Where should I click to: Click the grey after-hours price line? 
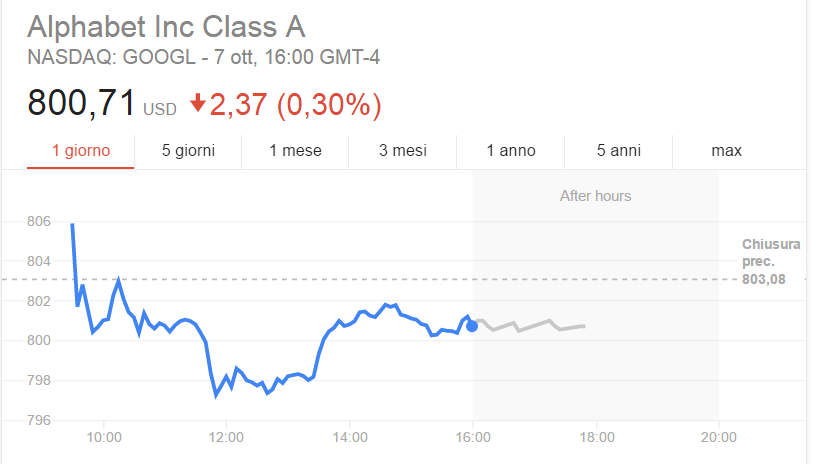click(530, 325)
